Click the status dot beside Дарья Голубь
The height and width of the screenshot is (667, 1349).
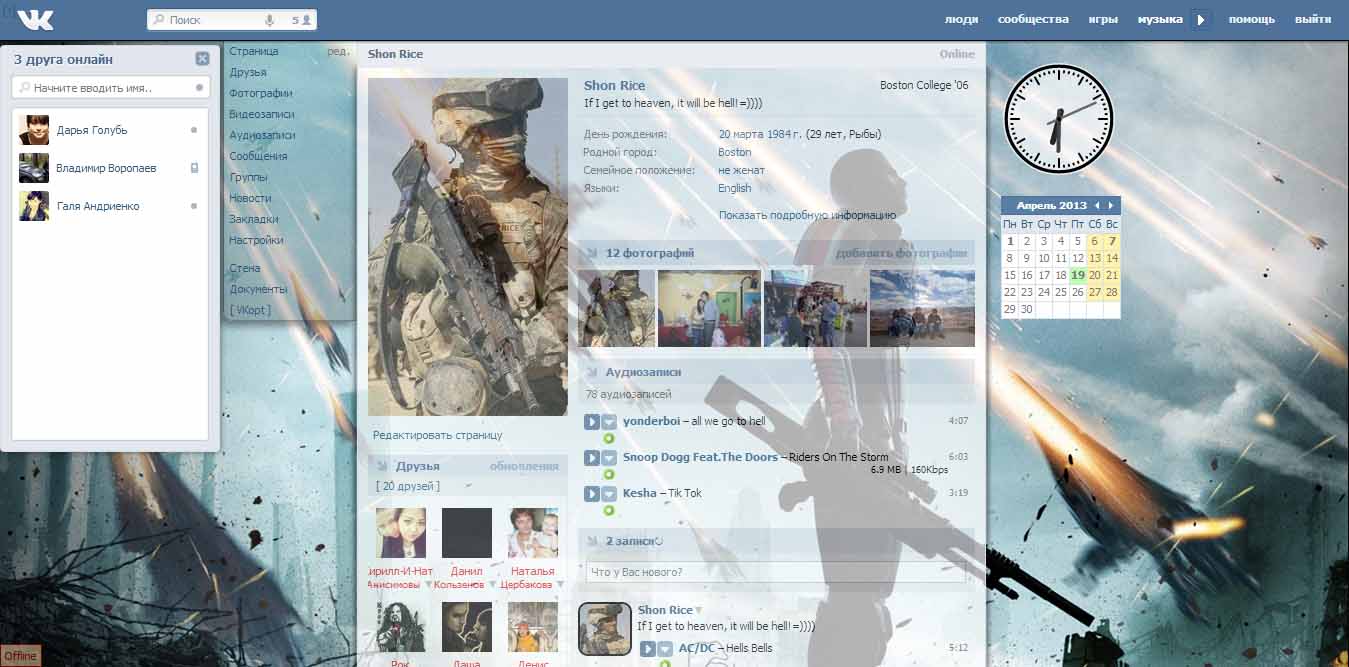194,130
